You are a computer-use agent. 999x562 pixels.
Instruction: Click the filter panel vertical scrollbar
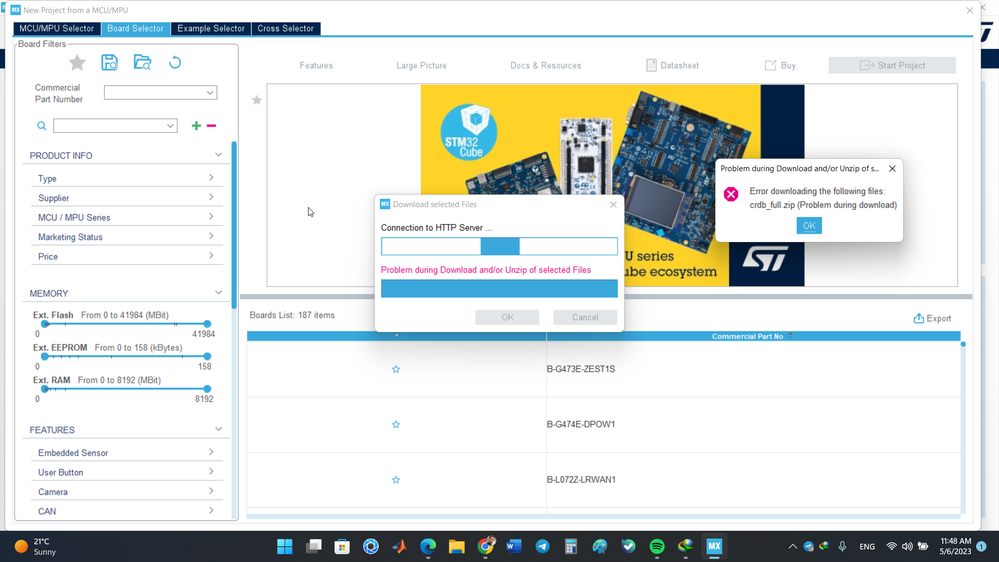[234, 224]
